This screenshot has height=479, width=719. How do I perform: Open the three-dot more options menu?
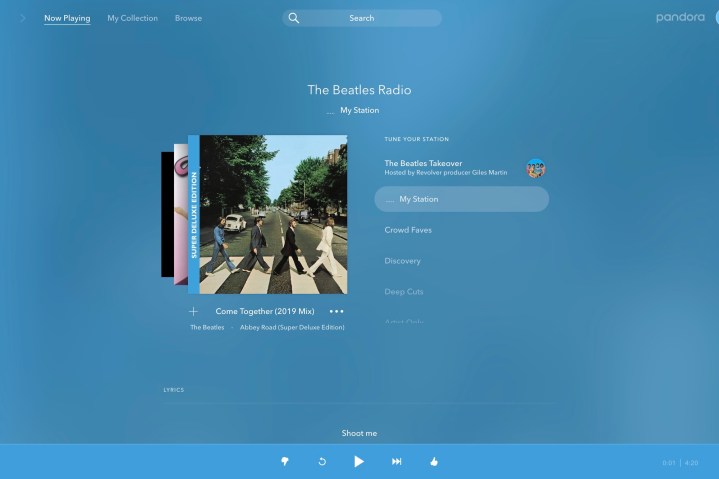coord(336,311)
